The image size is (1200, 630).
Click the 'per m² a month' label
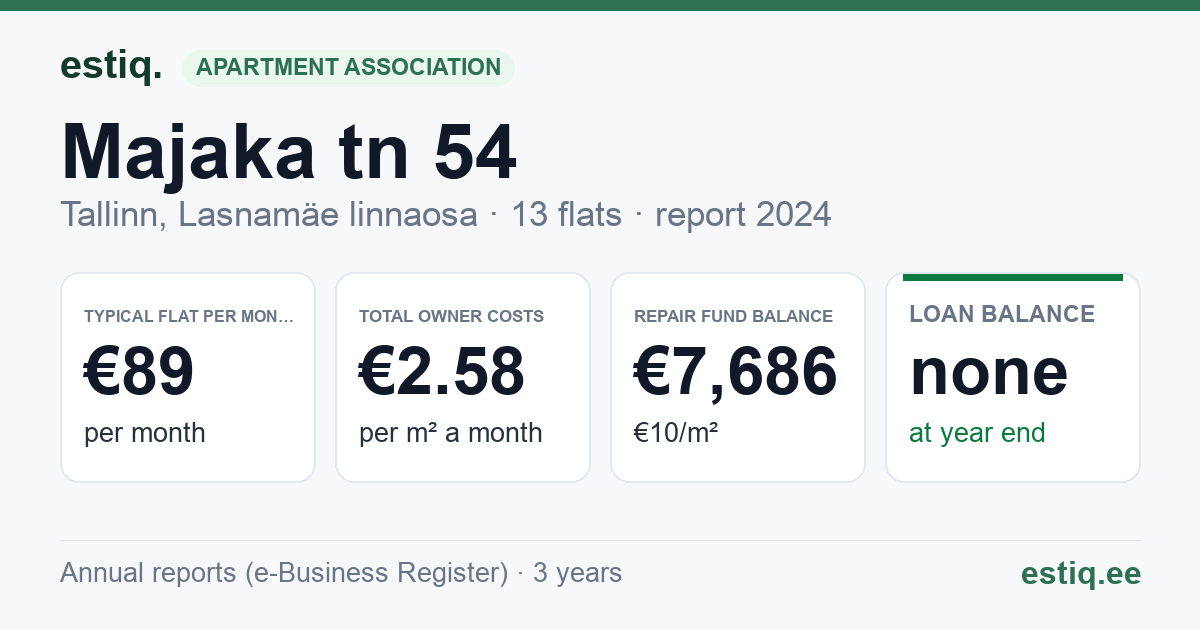[451, 433]
